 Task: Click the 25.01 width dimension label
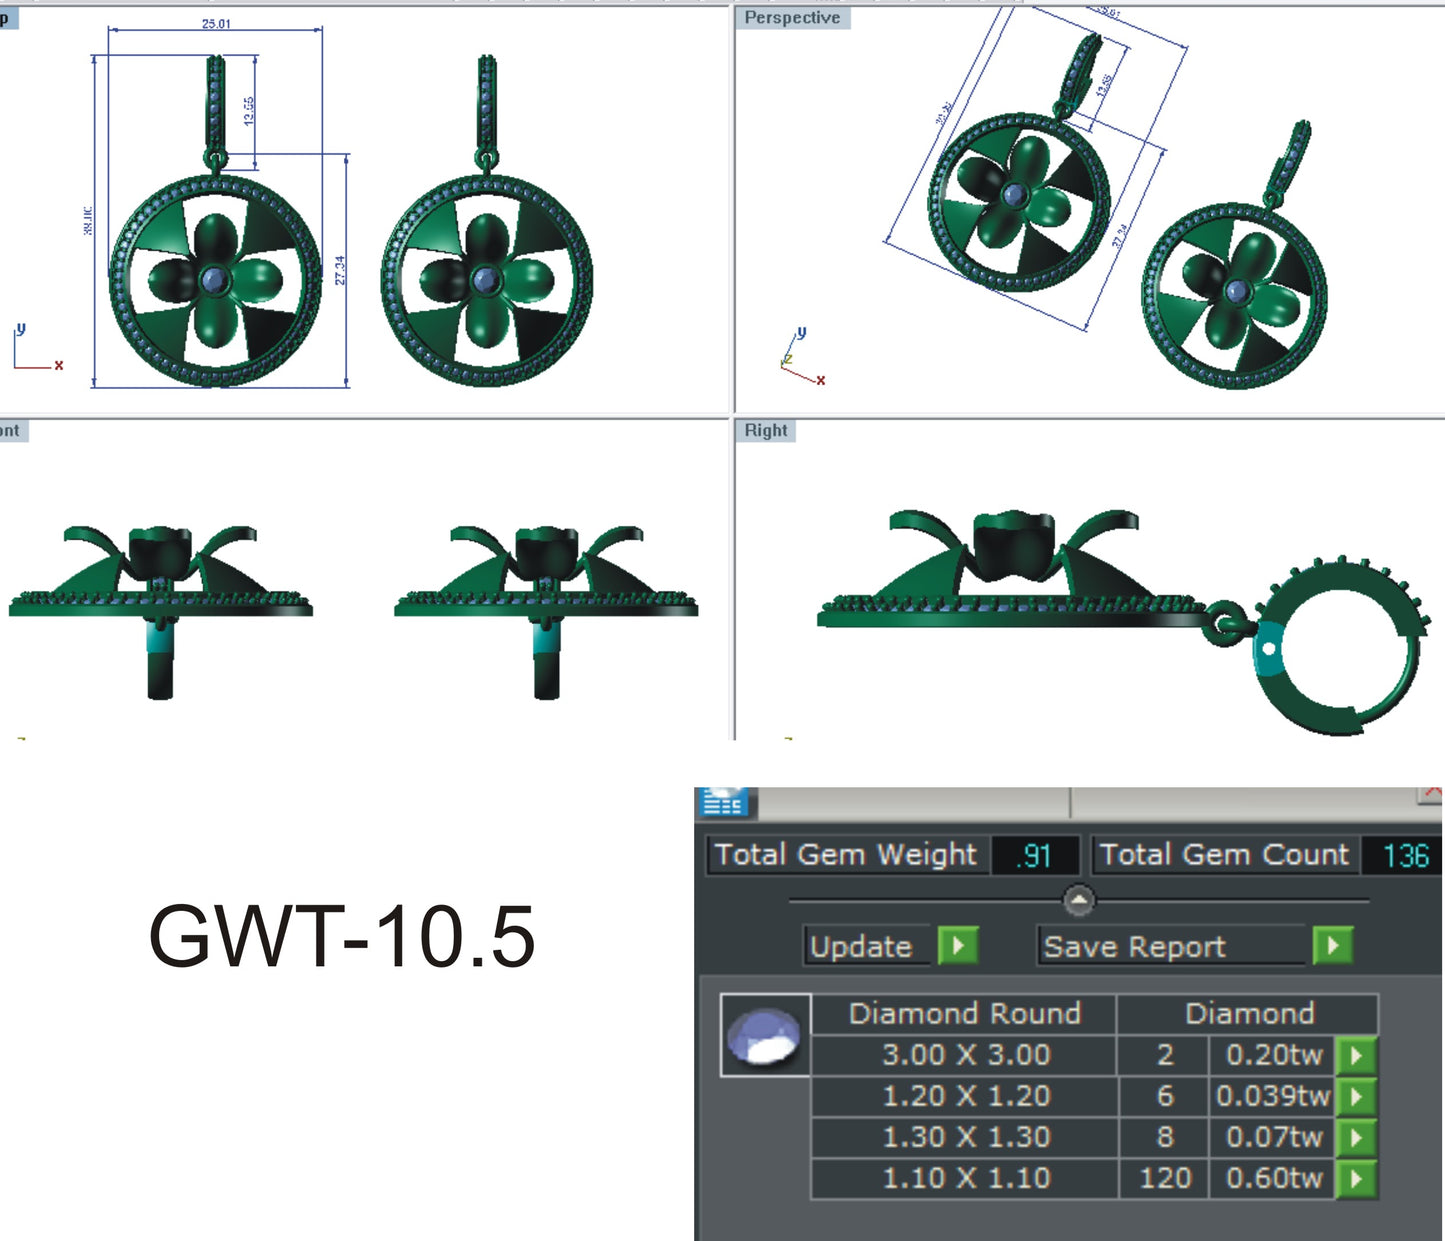click(x=216, y=23)
